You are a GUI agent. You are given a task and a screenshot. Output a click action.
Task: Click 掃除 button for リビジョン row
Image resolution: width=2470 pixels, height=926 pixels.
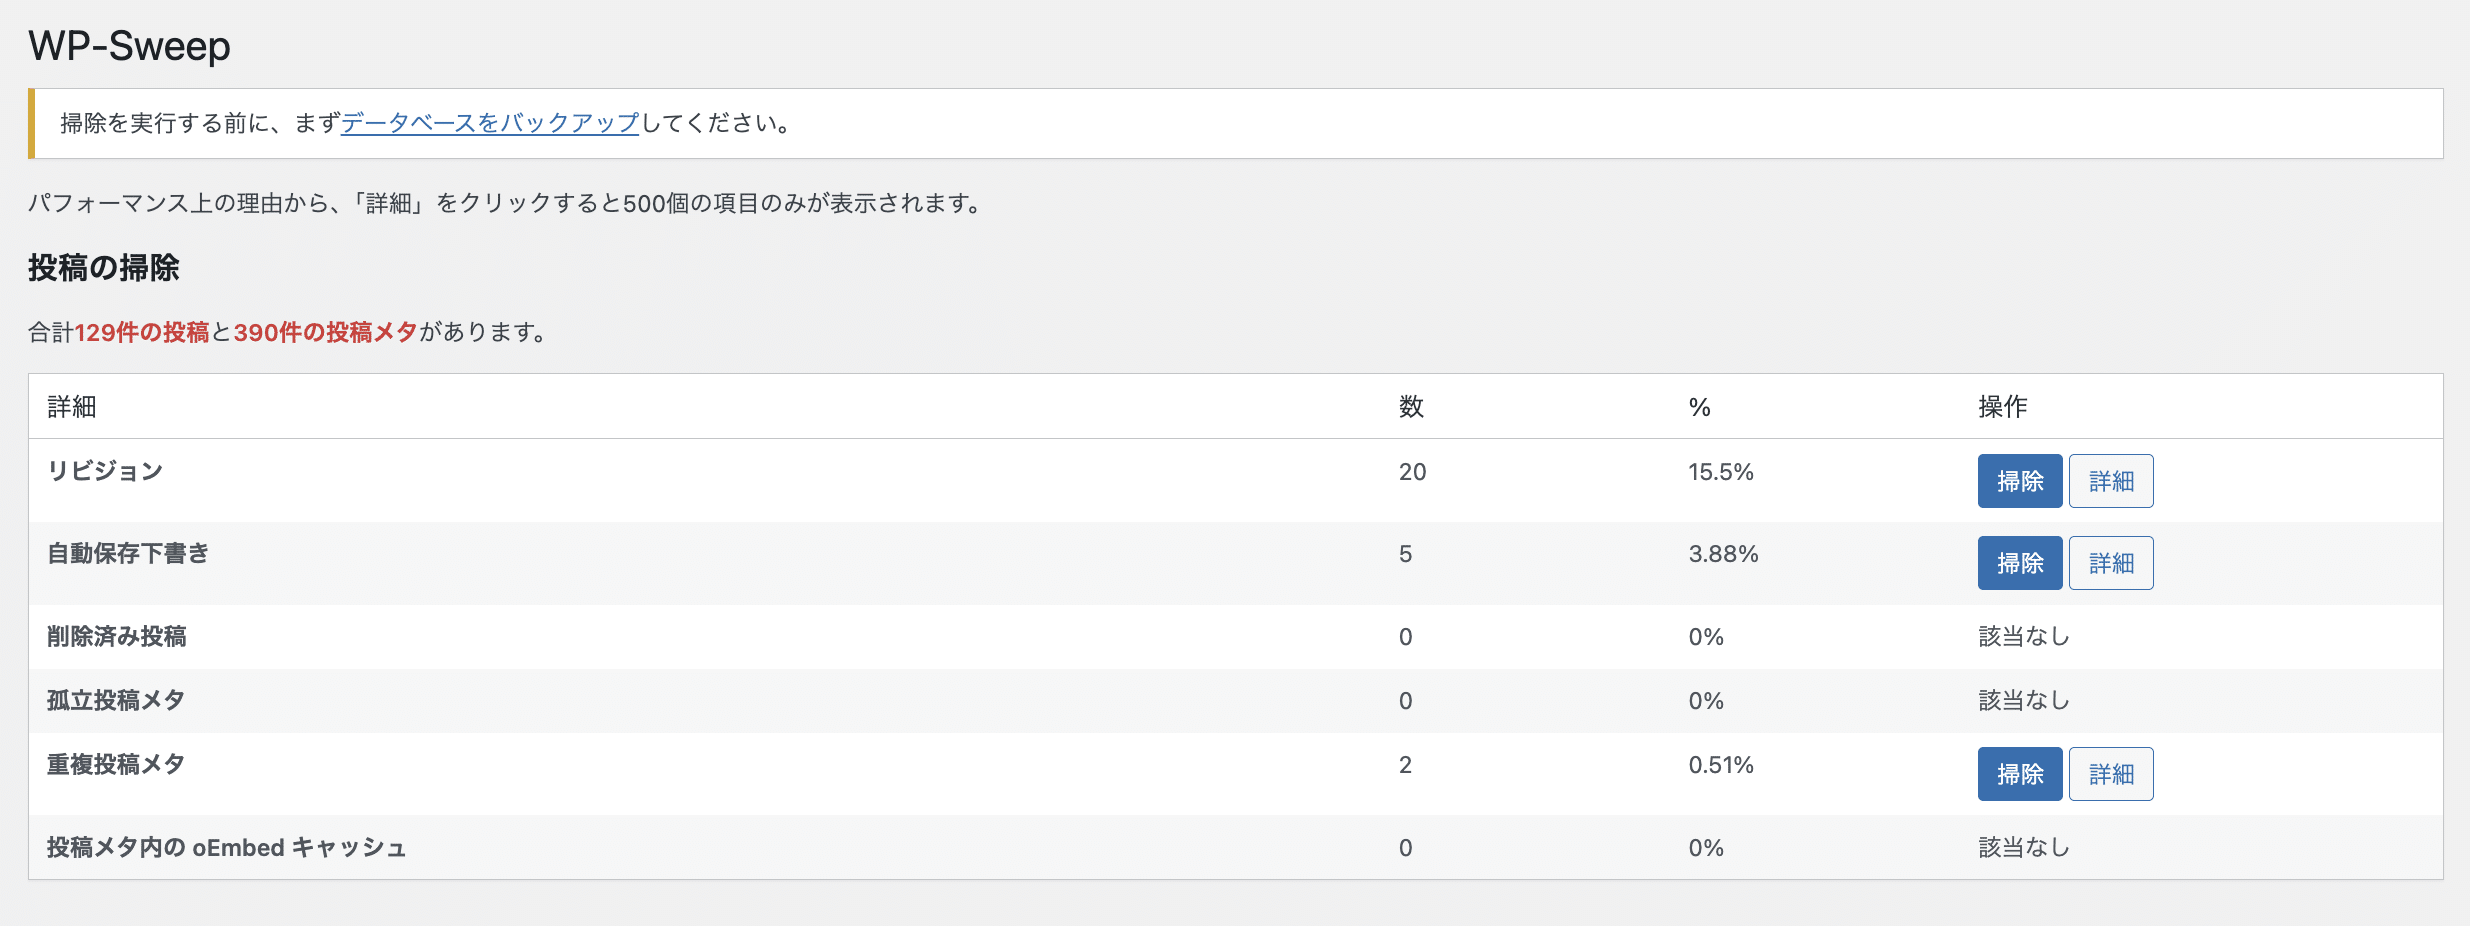tap(2019, 481)
